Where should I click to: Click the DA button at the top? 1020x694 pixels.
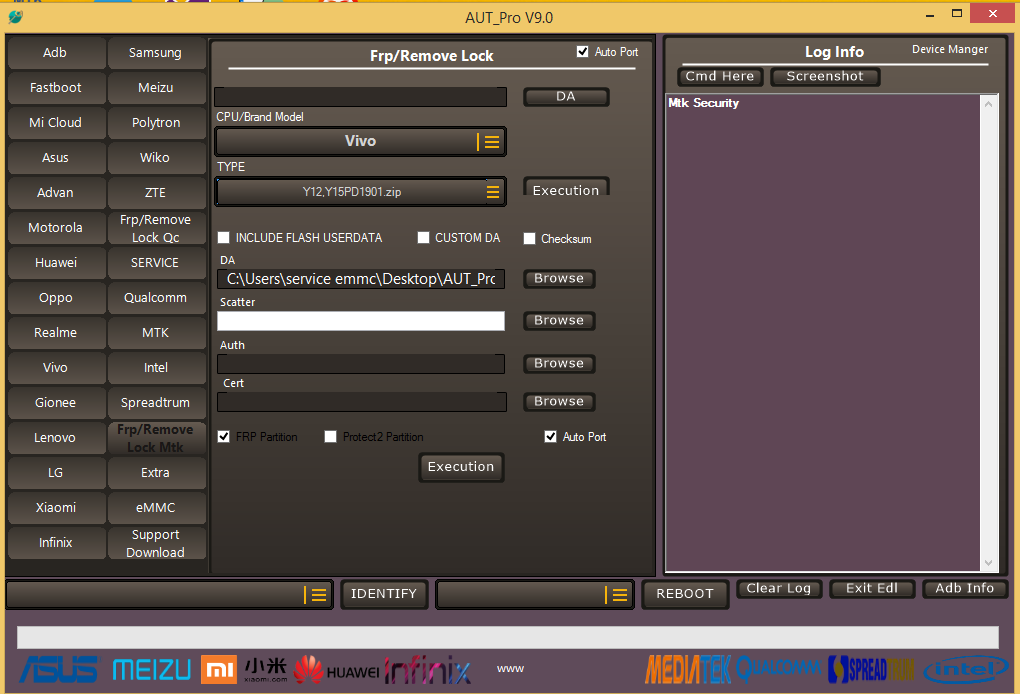[x=566, y=96]
